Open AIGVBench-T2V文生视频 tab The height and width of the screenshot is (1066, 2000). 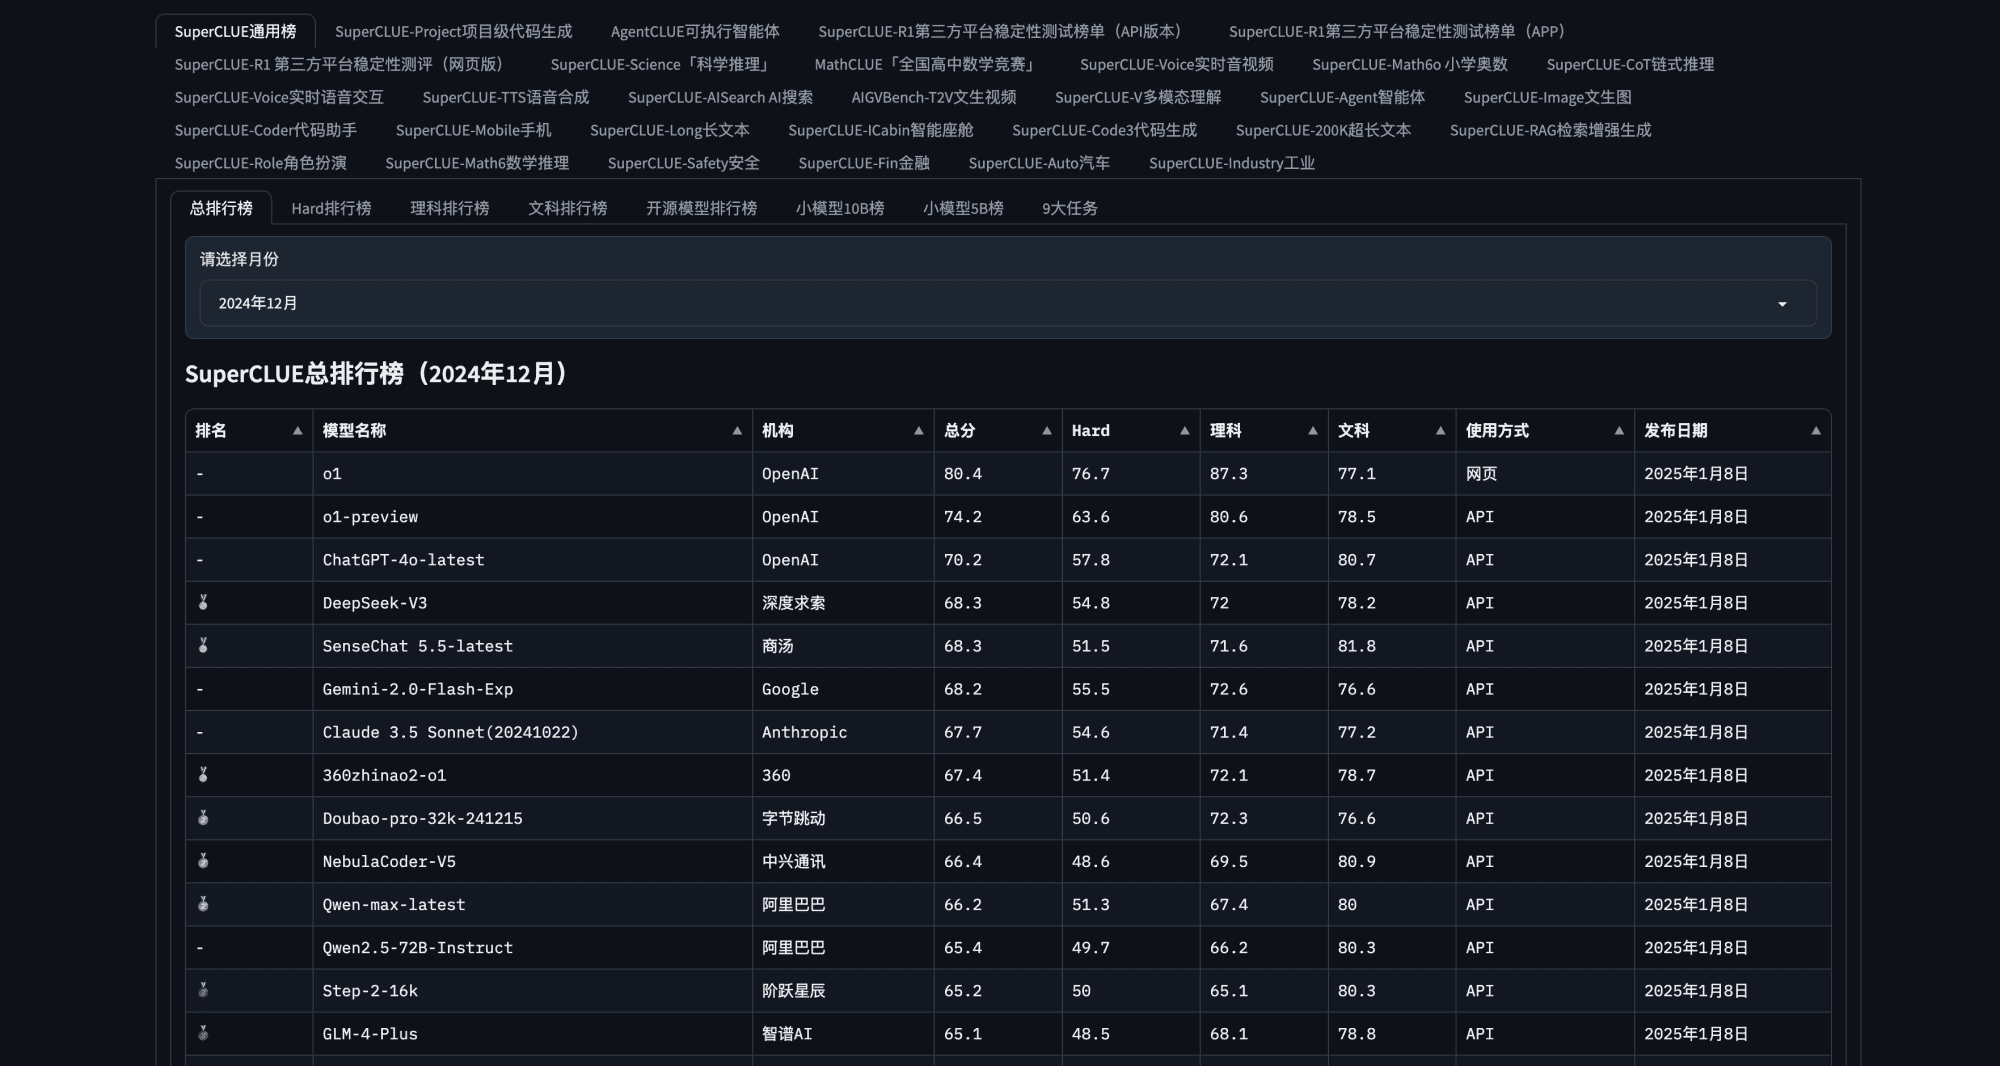tap(934, 97)
